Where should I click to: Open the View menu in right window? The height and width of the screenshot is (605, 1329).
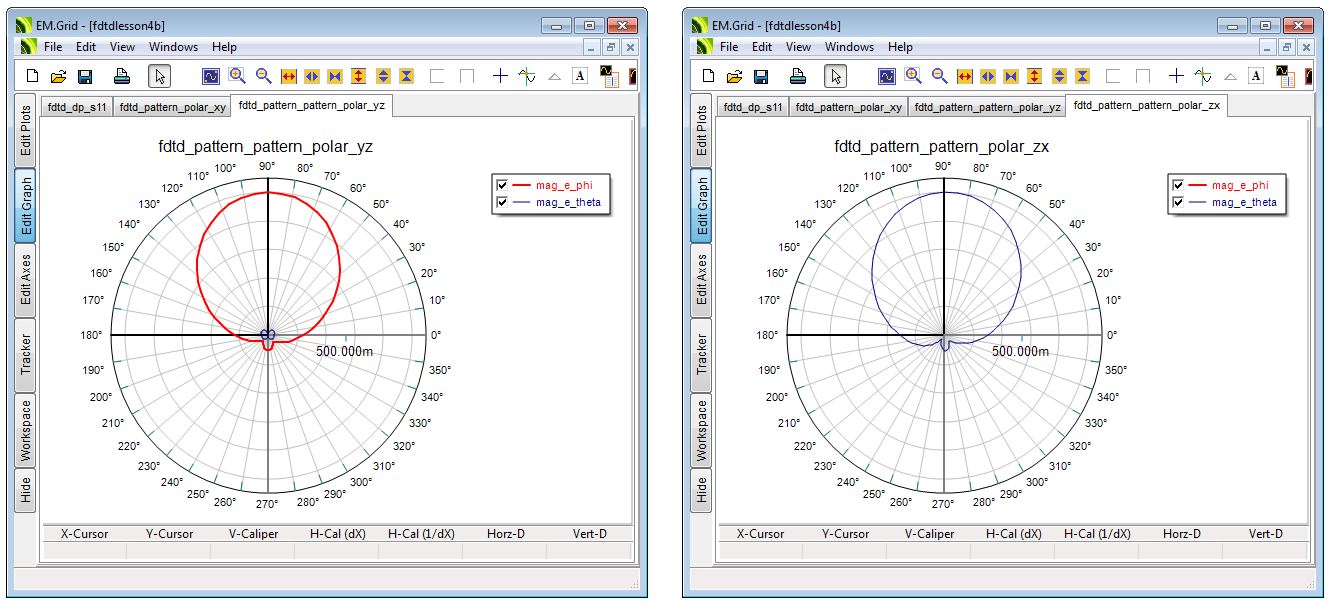click(798, 47)
